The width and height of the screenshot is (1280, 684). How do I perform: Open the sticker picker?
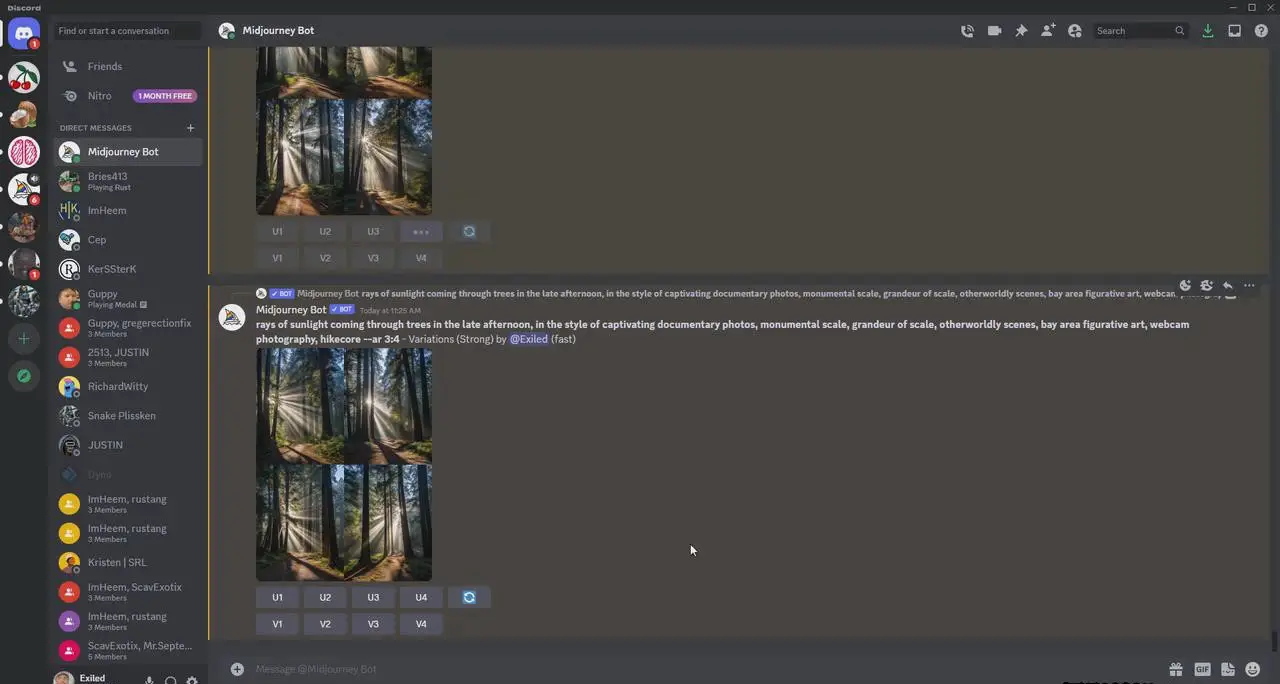[x=1228, y=669]
